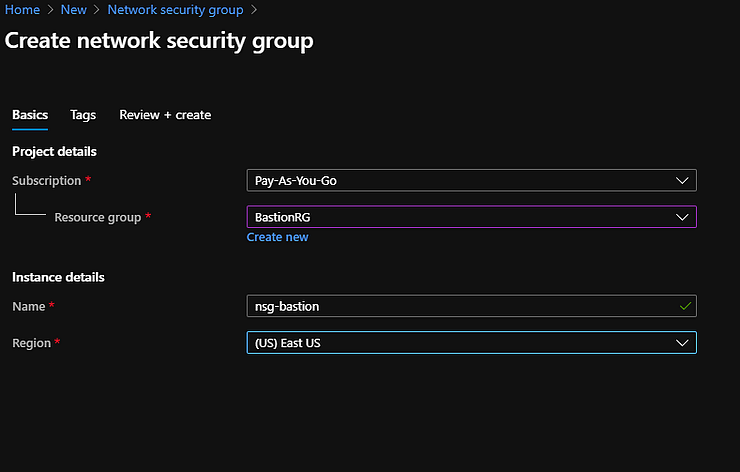Navigate to Home in the breadcrumb
Screen dimensions: 740x472
[22, 10]
